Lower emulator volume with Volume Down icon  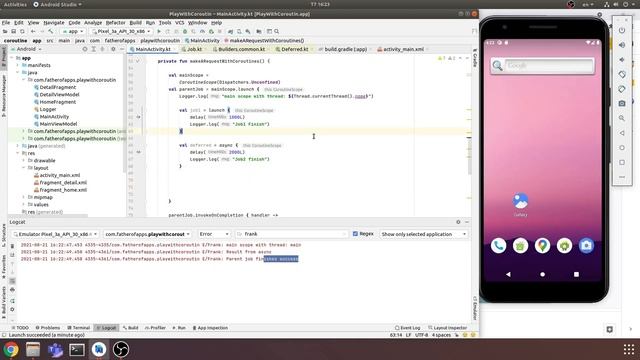[x=622, y=60]
